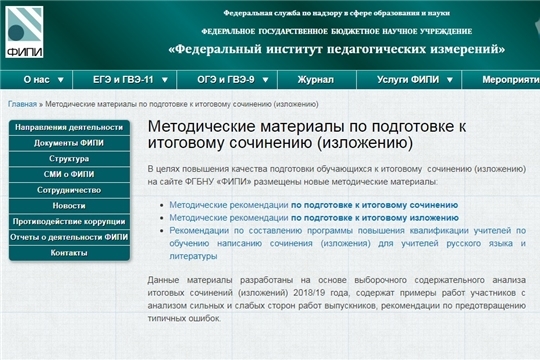Open the «О нас» menu item
The height and width of the screenshot is (360, 540).
point(37,80)
